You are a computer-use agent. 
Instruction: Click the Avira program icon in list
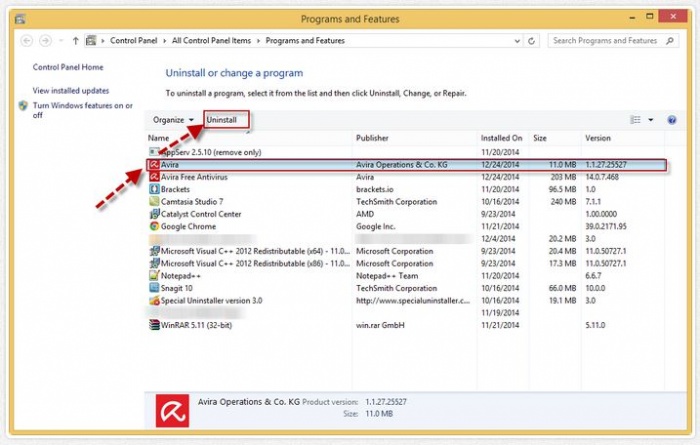[154, 165]
